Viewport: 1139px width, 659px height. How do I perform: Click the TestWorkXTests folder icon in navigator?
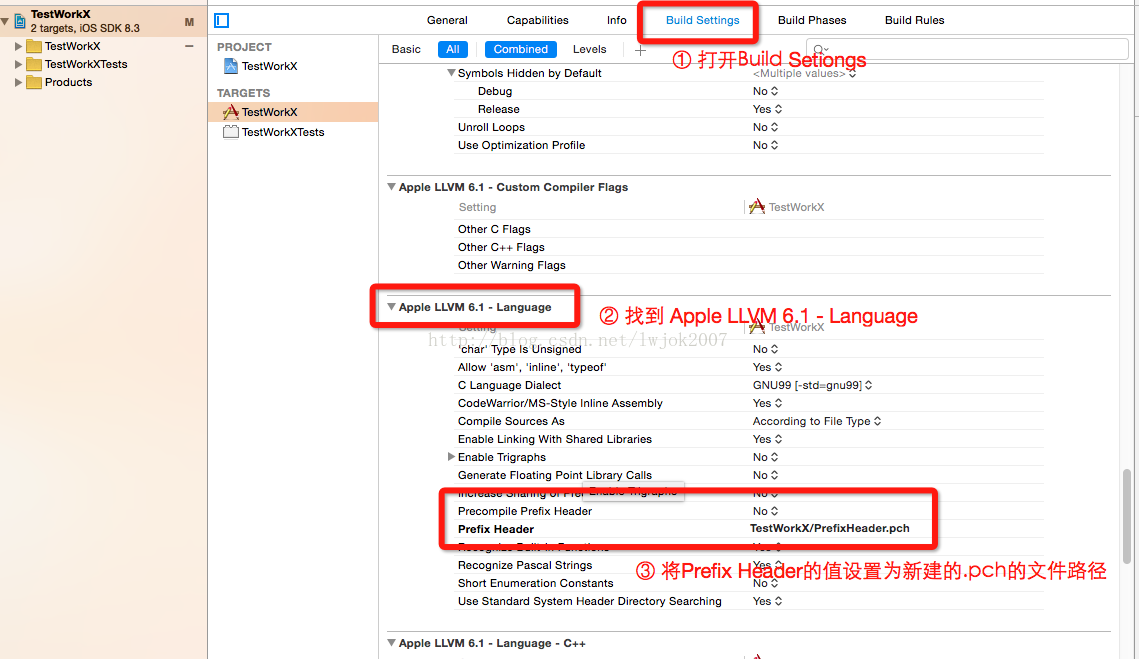[x=33, y=64]
